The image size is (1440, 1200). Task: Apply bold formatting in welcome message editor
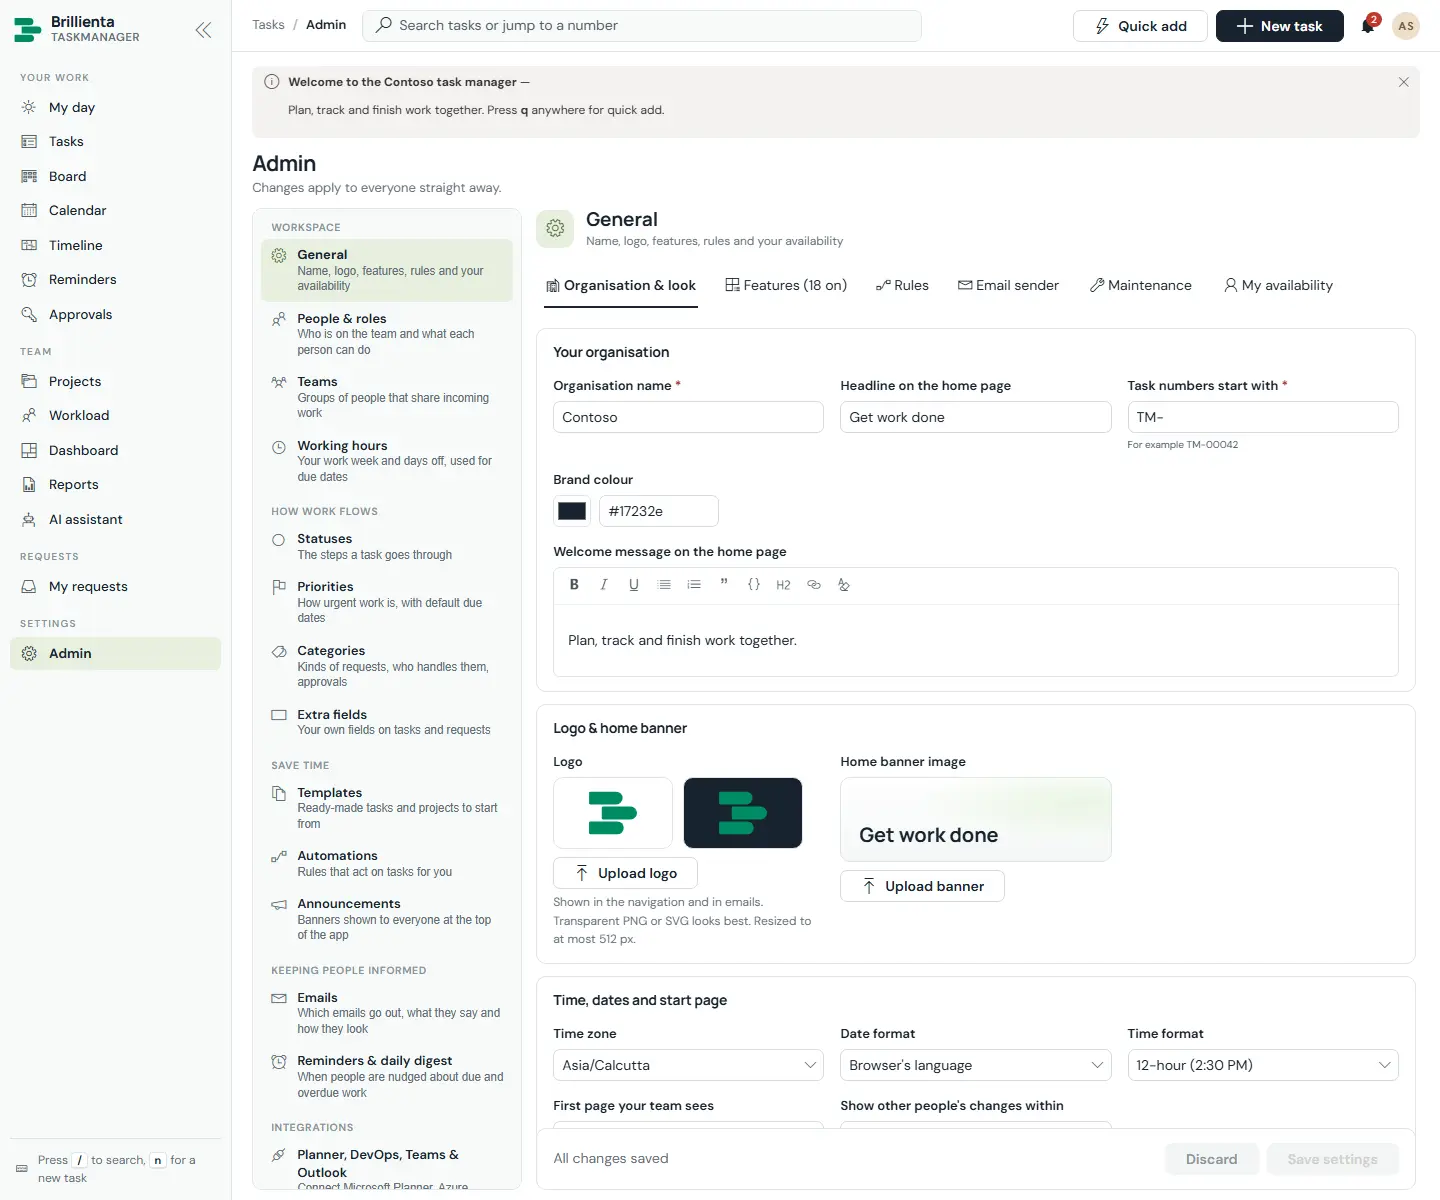pos(574,585)
